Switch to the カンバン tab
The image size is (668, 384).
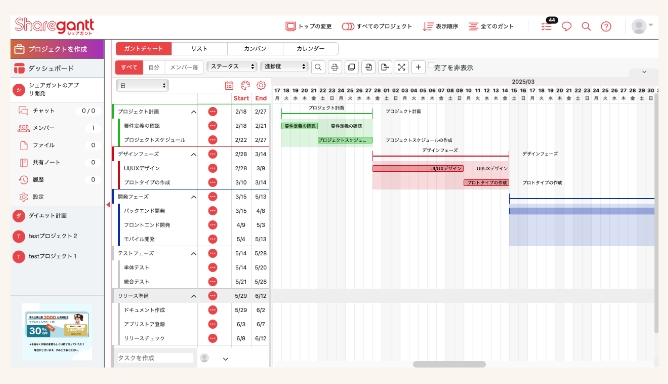click(x=255, y=49)
